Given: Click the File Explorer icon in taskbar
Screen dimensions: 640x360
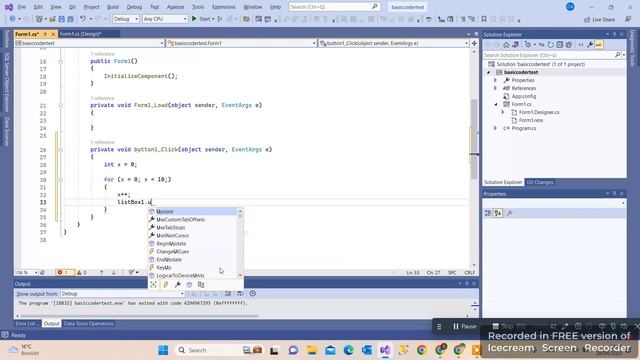Looking at the screenshot, I should pos(312,350).
